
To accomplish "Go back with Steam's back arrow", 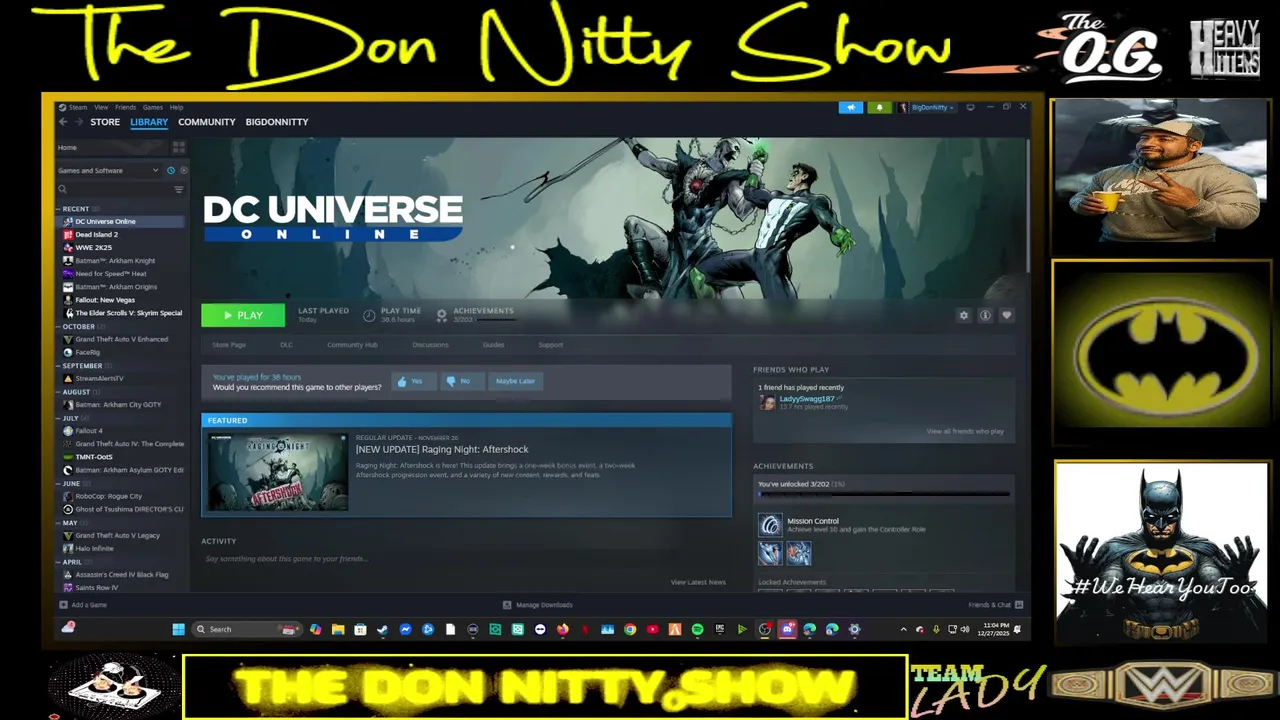I will pyautogui.click(x=63, y=122).
